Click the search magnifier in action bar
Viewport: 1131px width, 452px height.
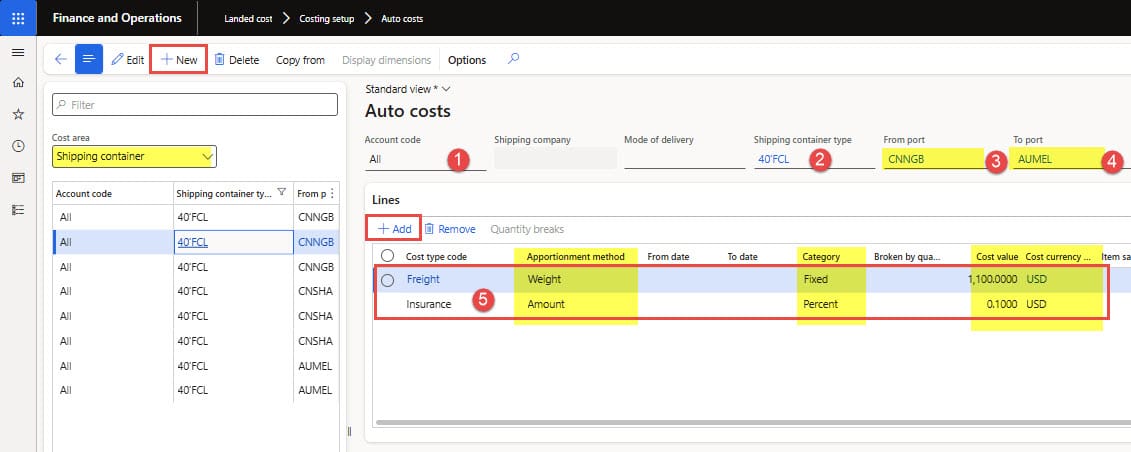point(514,59)
